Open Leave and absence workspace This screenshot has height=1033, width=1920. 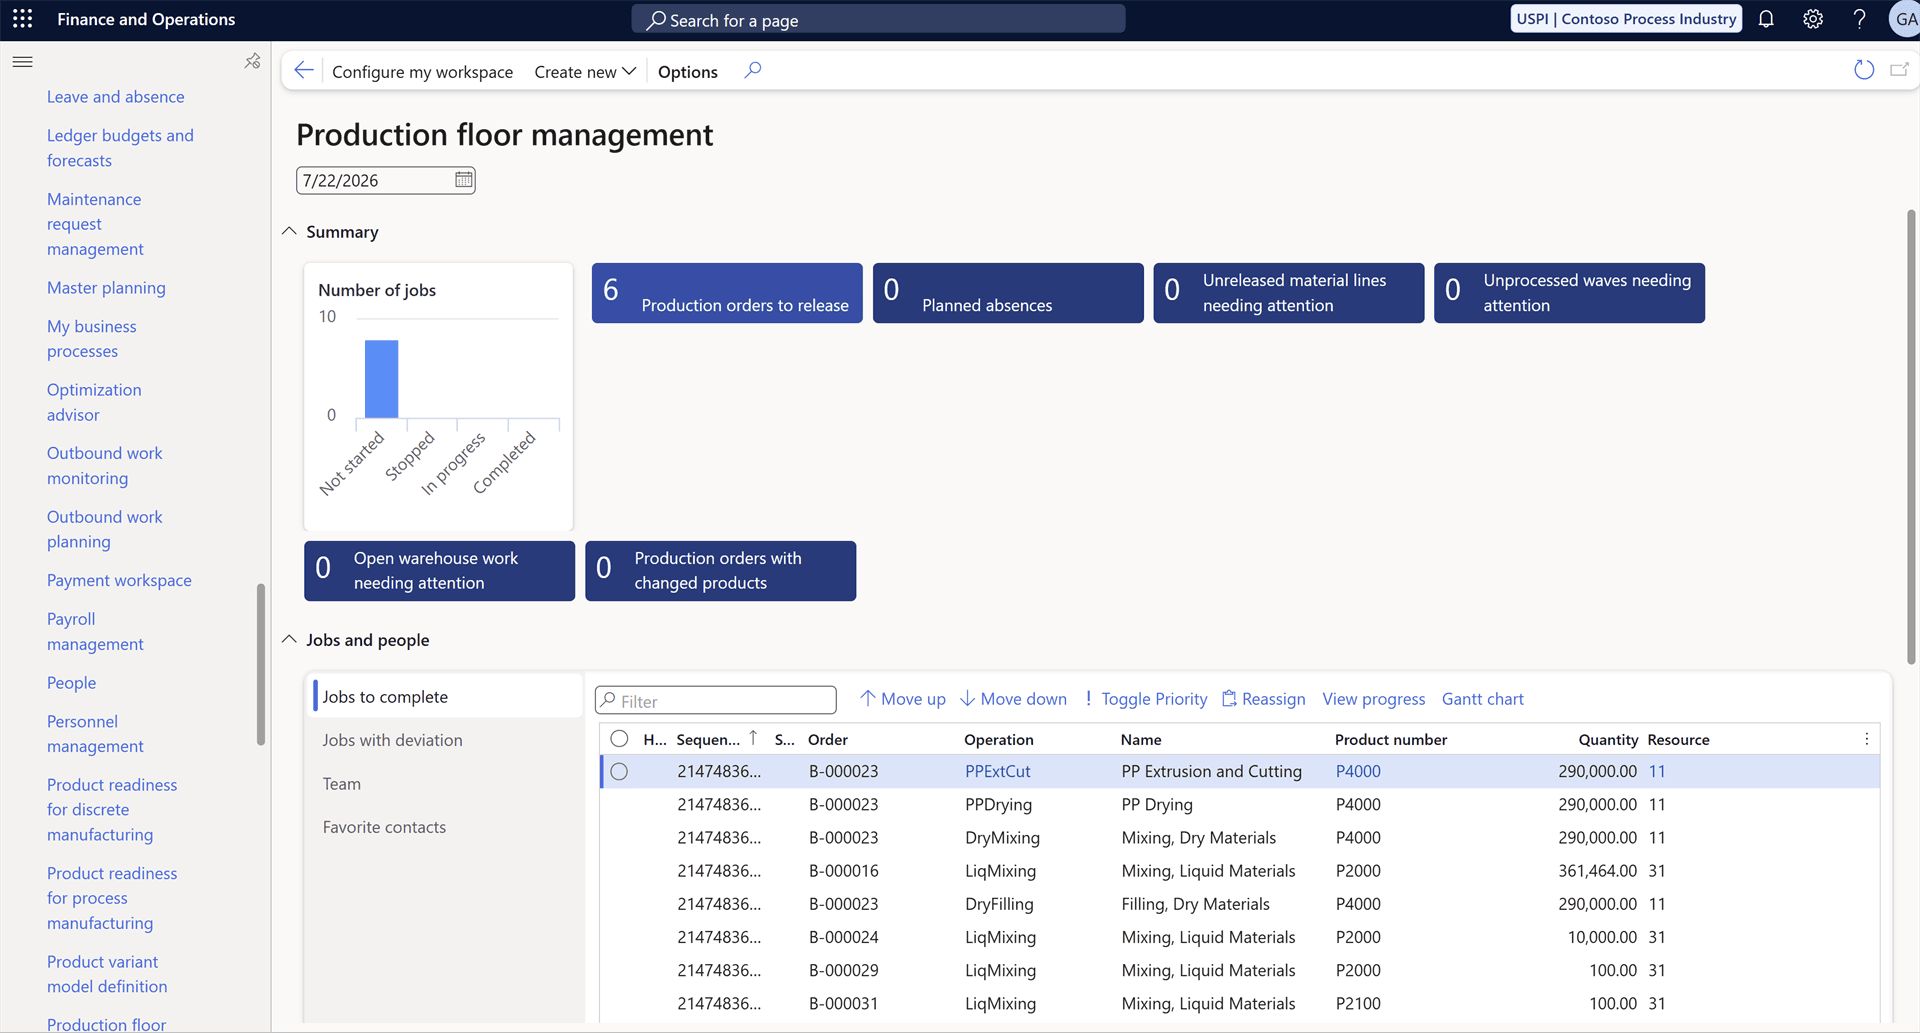pyautogui.click(x=115, y=97)
